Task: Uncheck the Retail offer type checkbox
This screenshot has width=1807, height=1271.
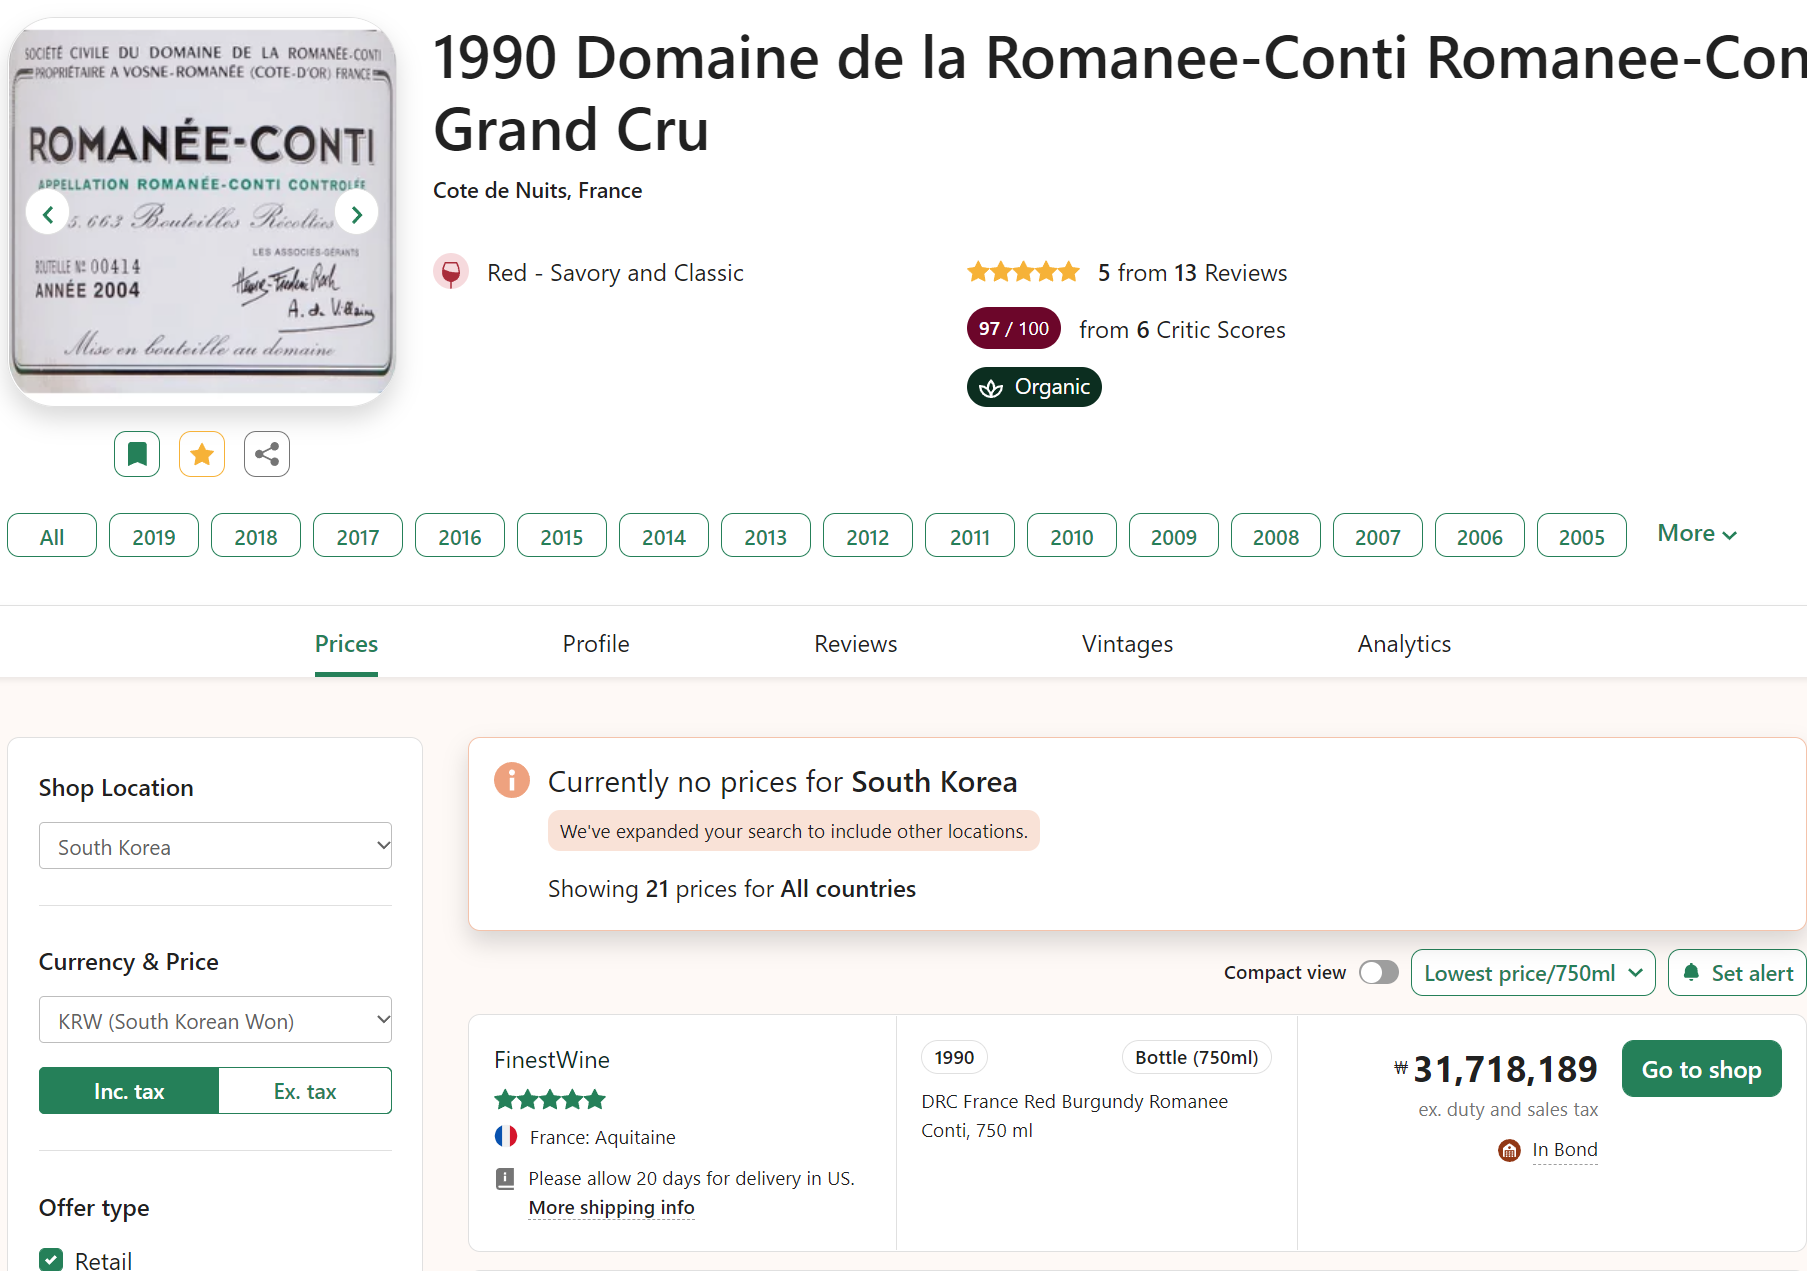Action: pyautogui.click(x=51, y=1260)
